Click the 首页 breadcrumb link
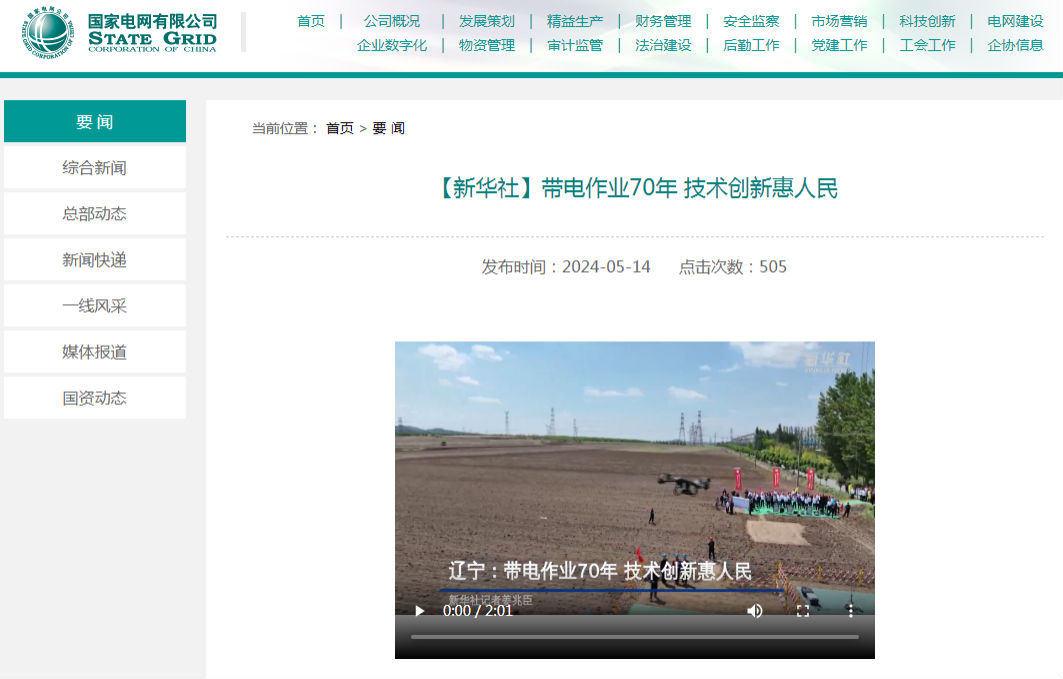This screenshot has height=679, width=1063. coord(340,128)
